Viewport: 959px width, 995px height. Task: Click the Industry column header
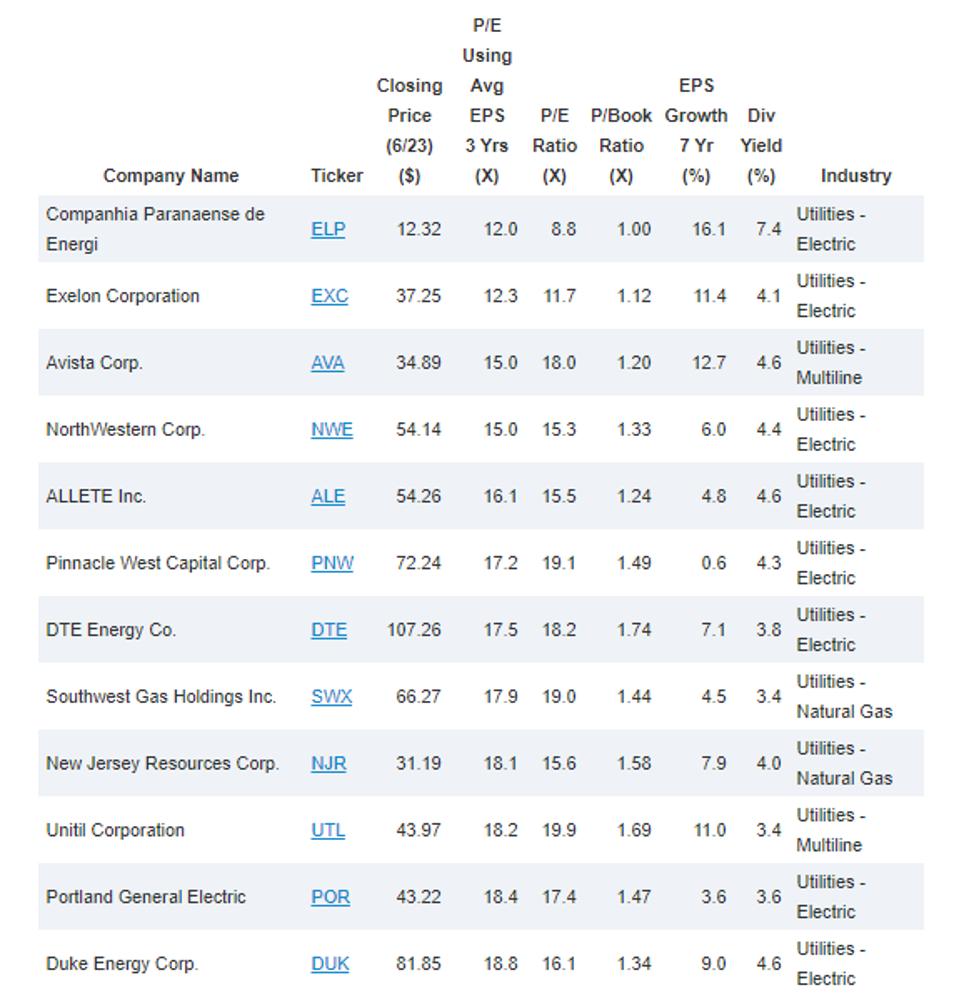point(855,176)
